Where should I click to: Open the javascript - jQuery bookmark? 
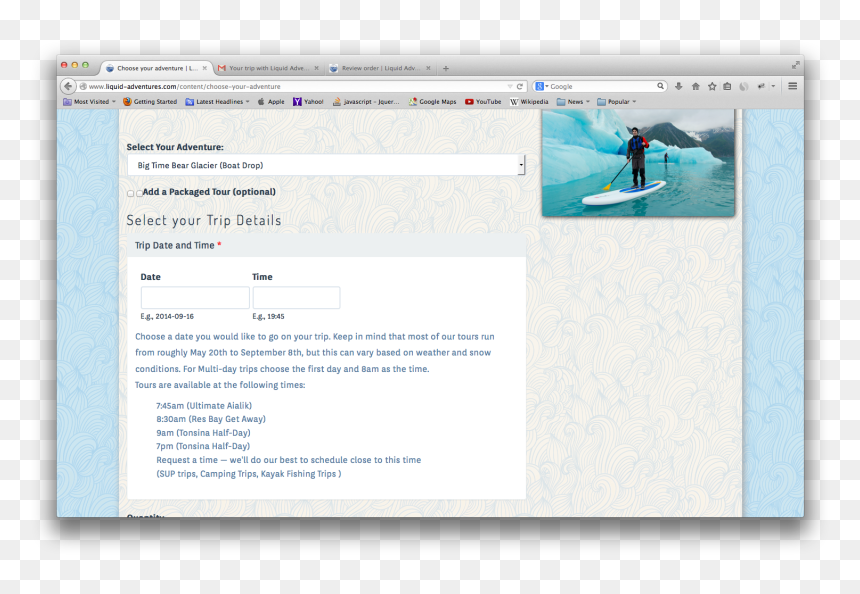(x=366, y=101)
